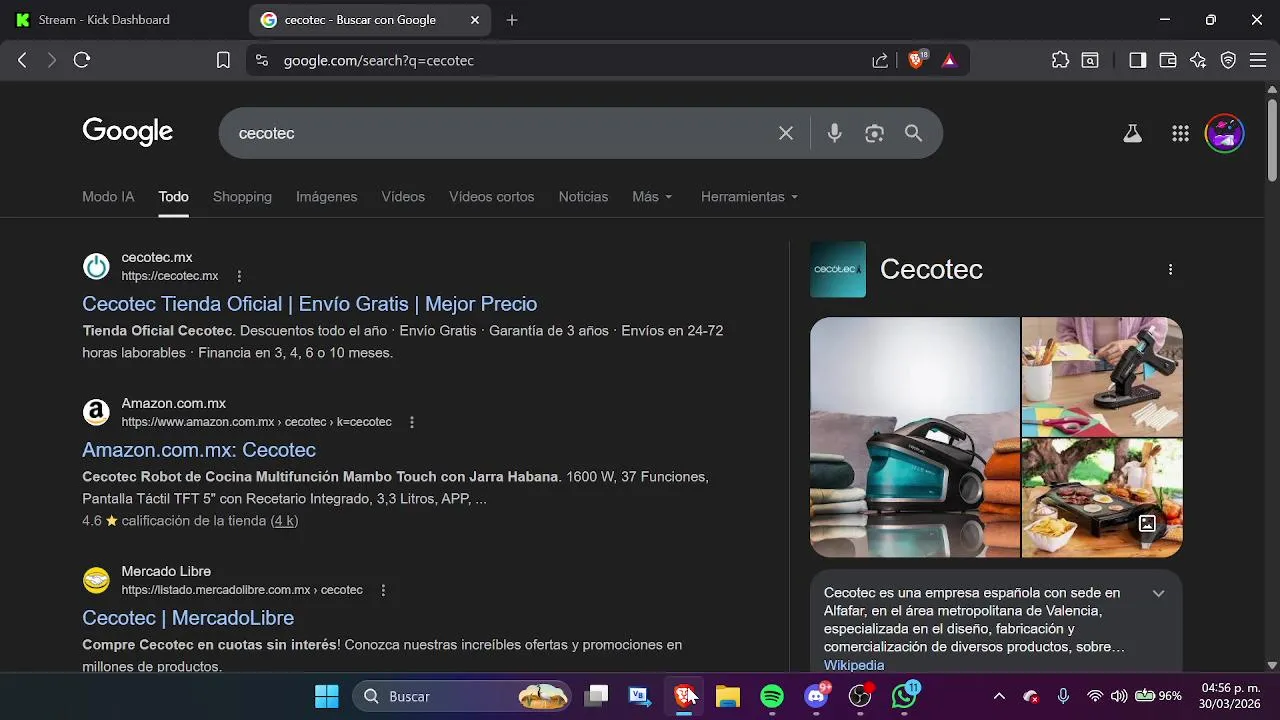This screenshot has width=1280, height=720.
Task: Switch to Stream - Kick Dashboard tab
Action: click(x=104, y=20)
